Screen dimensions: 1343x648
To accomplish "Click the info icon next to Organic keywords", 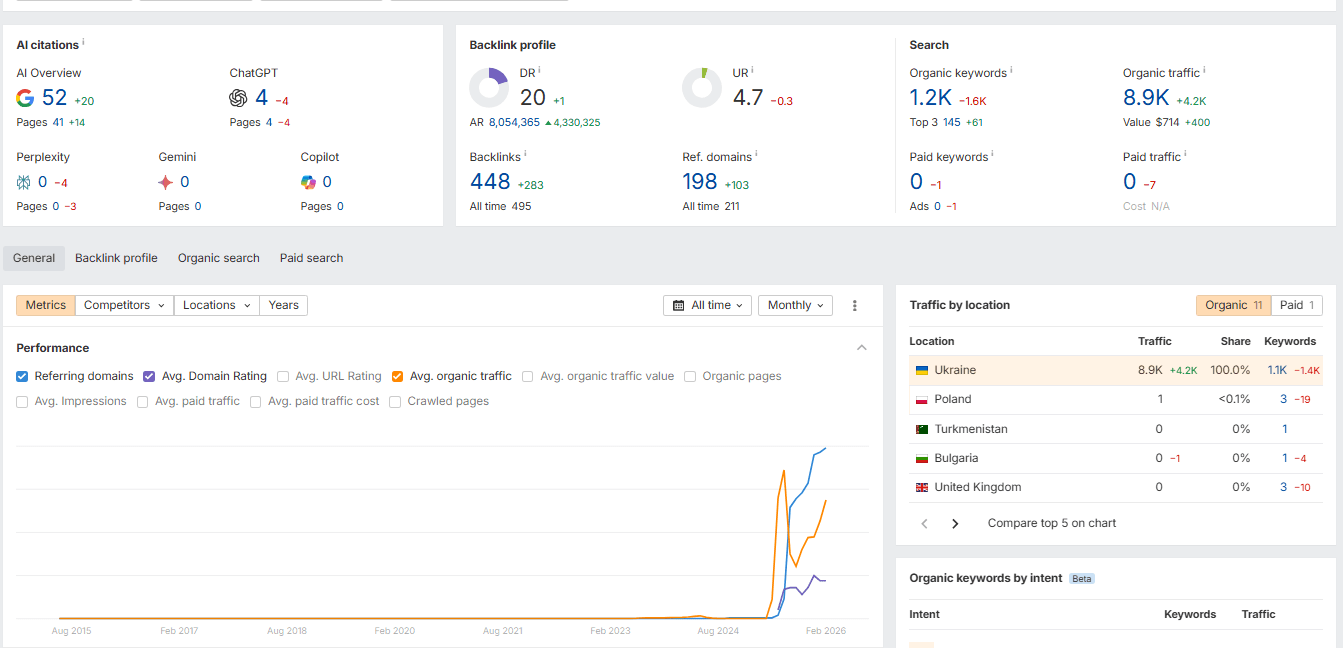I will (1011, 71).
